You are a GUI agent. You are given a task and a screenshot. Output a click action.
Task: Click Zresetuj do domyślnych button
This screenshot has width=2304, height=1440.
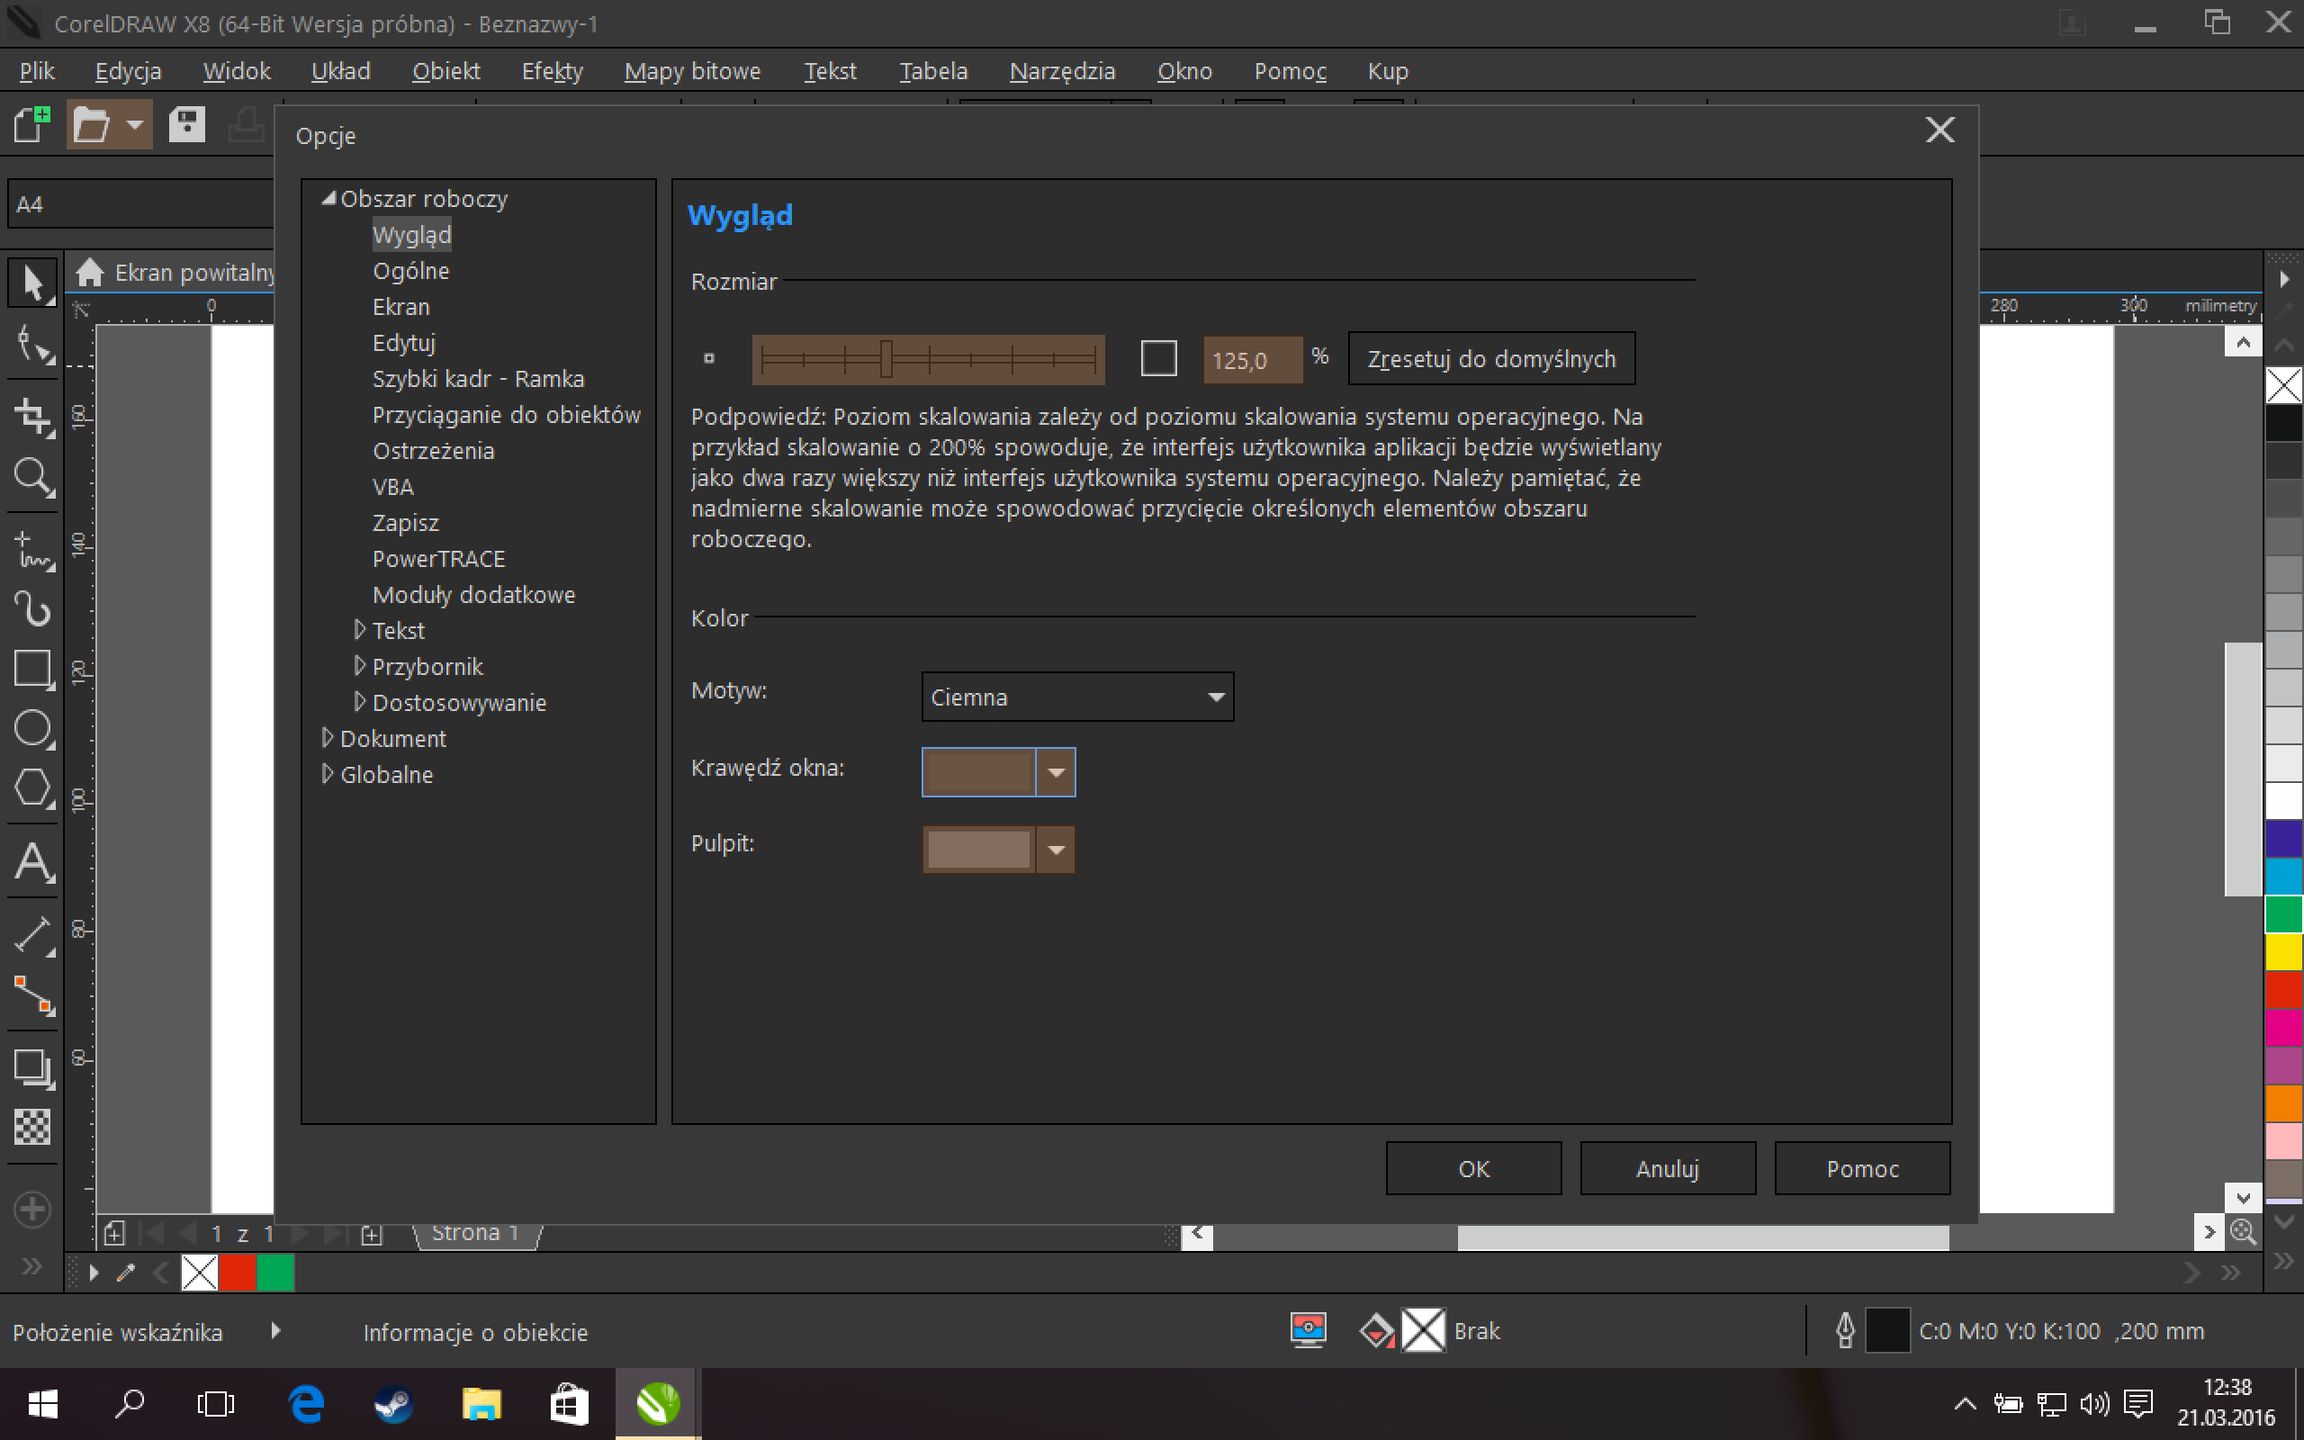click(1491, 359)
